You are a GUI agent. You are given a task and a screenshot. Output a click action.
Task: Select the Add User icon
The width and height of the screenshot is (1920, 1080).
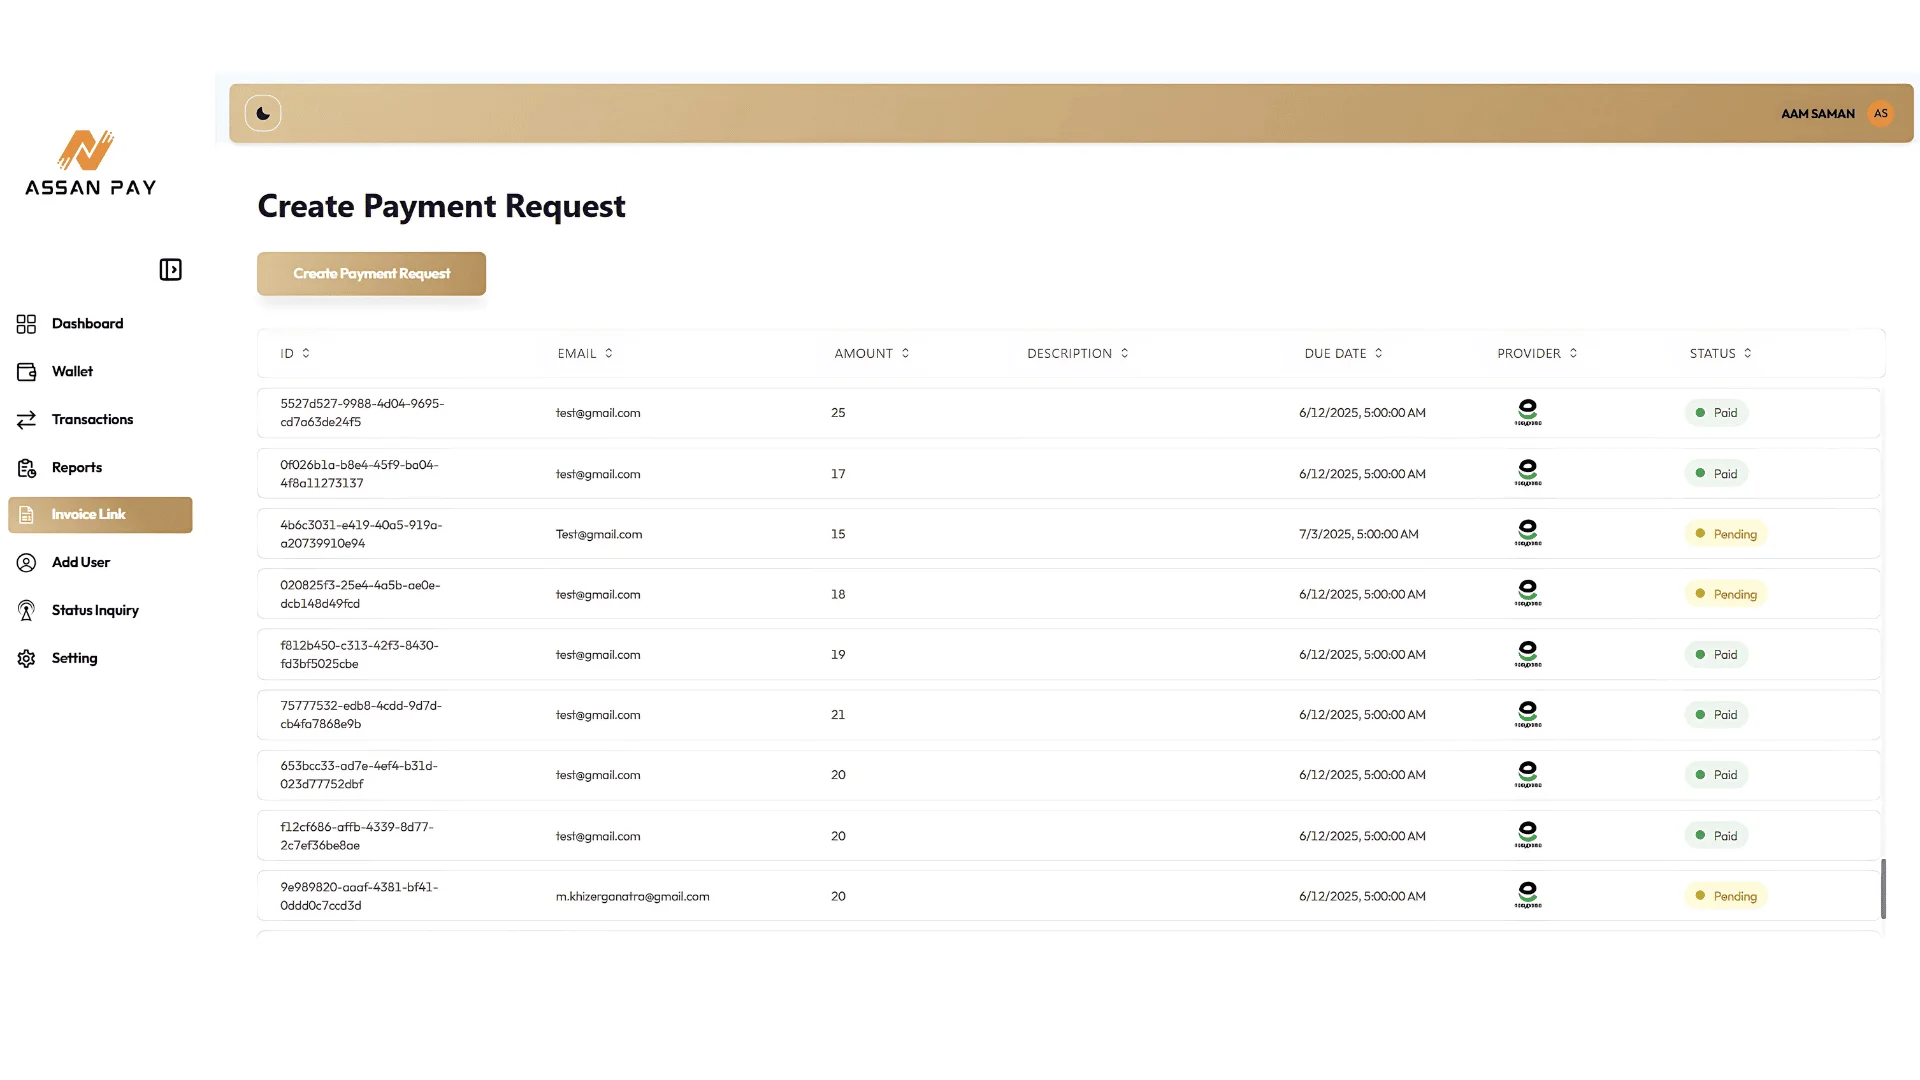pos(27,562)
